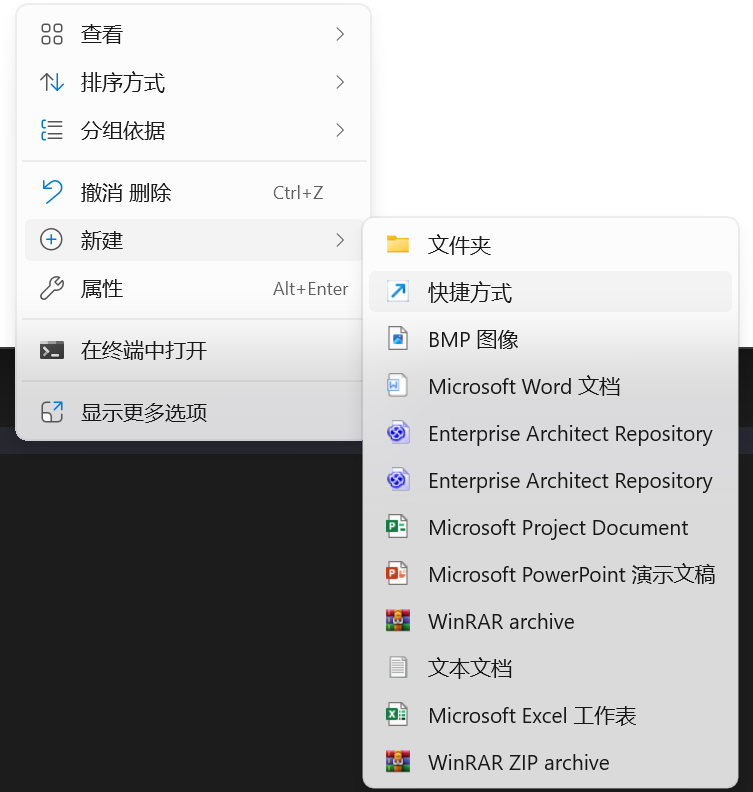Click the second Enterprise Architect Repository icon
Screen dimensions: 753x792
coord(398,480)
